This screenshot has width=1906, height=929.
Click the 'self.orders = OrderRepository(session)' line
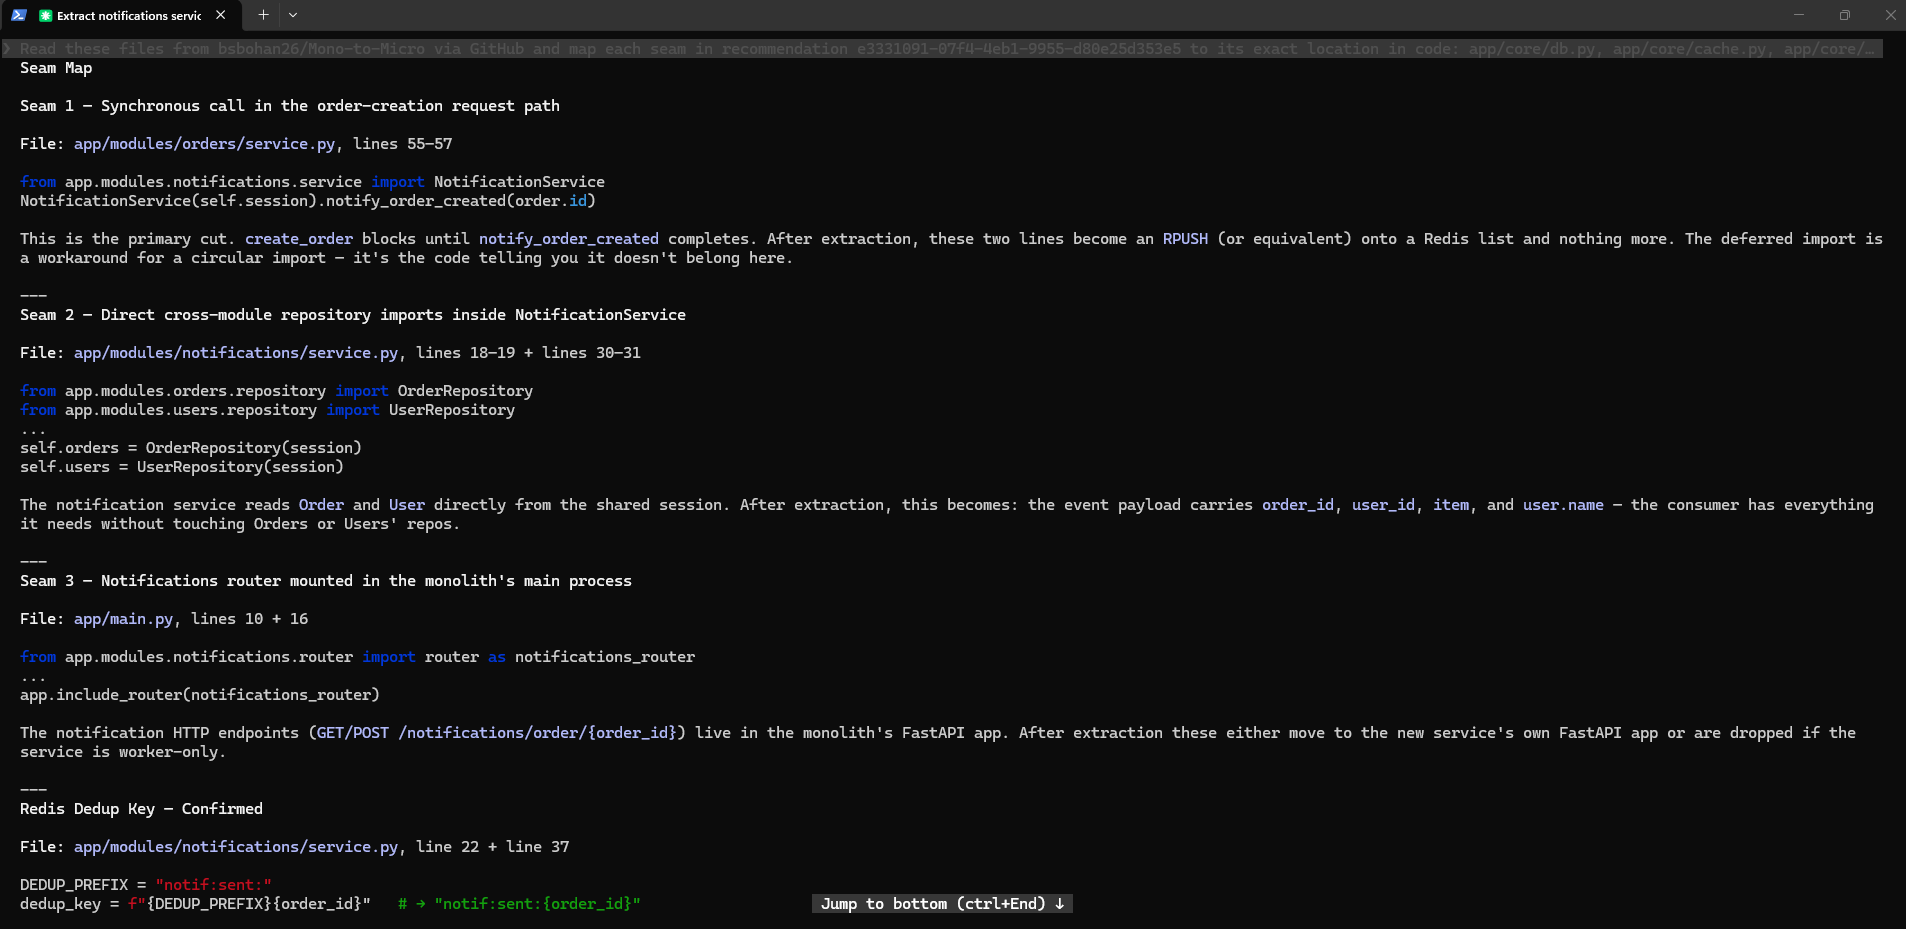click(191, 448)
